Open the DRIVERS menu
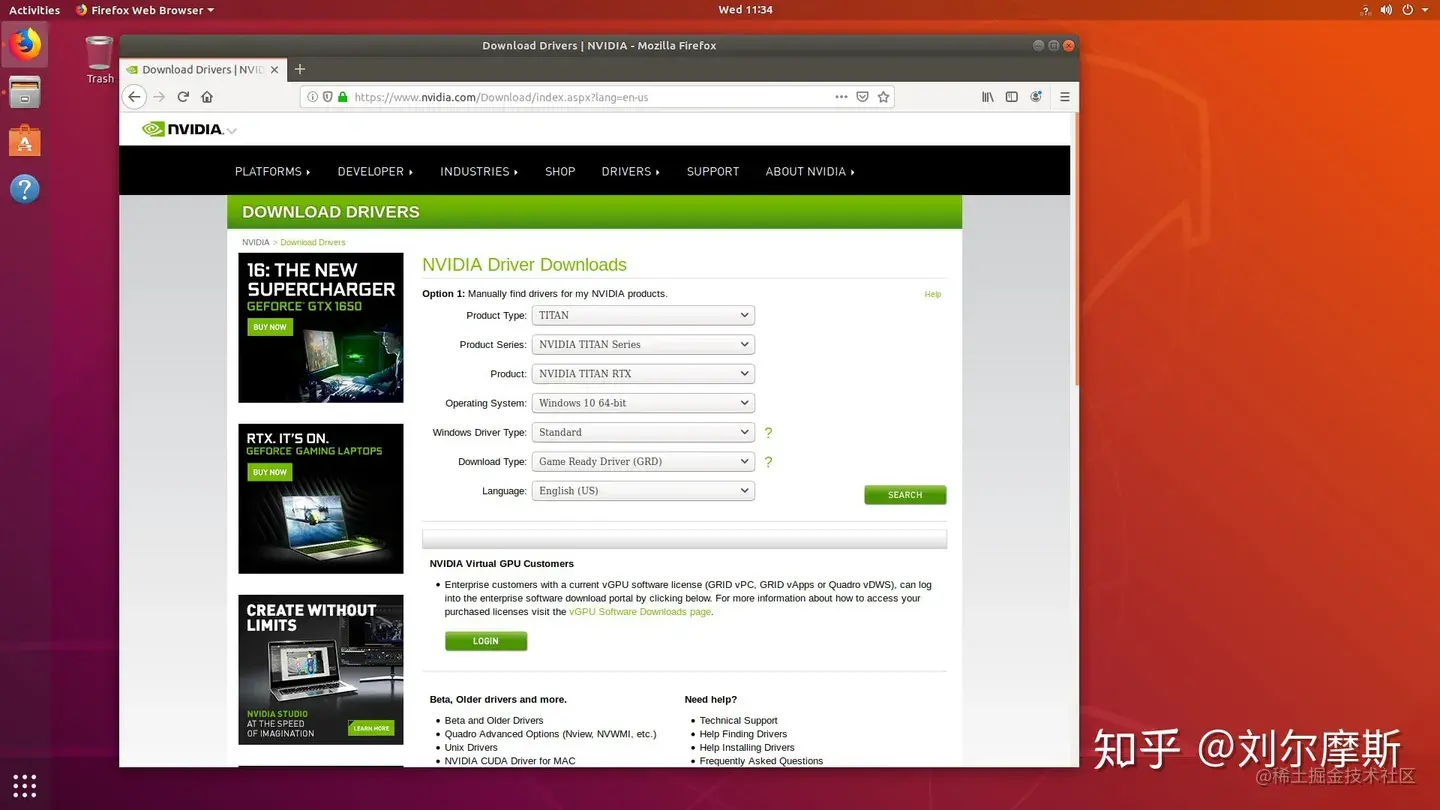Image resolution: width=1440 pixels, height=810 pixels. 631,172
